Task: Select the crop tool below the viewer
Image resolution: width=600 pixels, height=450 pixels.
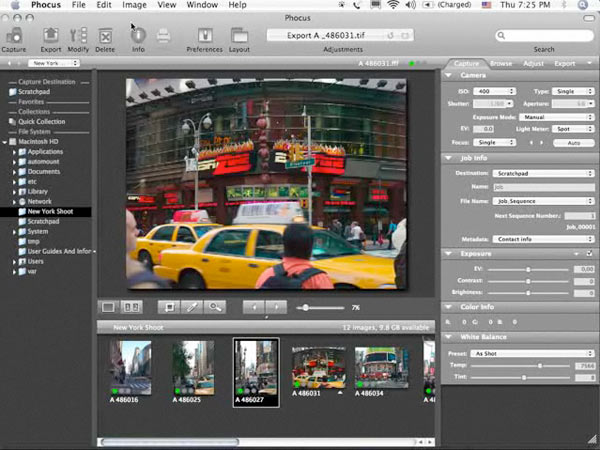Action: (170, 307)
